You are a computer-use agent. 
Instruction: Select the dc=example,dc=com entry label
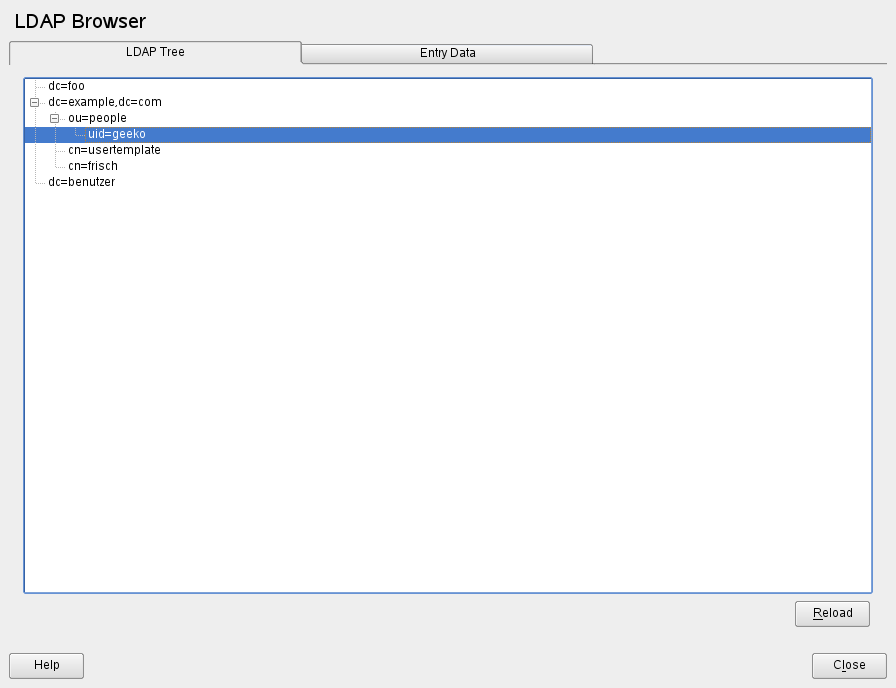pos(104,102)
